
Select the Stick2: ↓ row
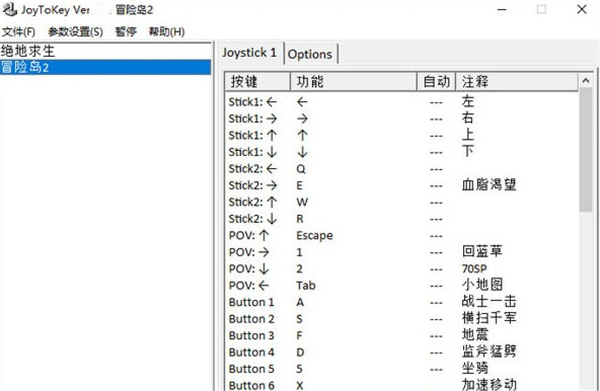click(402, 219)
